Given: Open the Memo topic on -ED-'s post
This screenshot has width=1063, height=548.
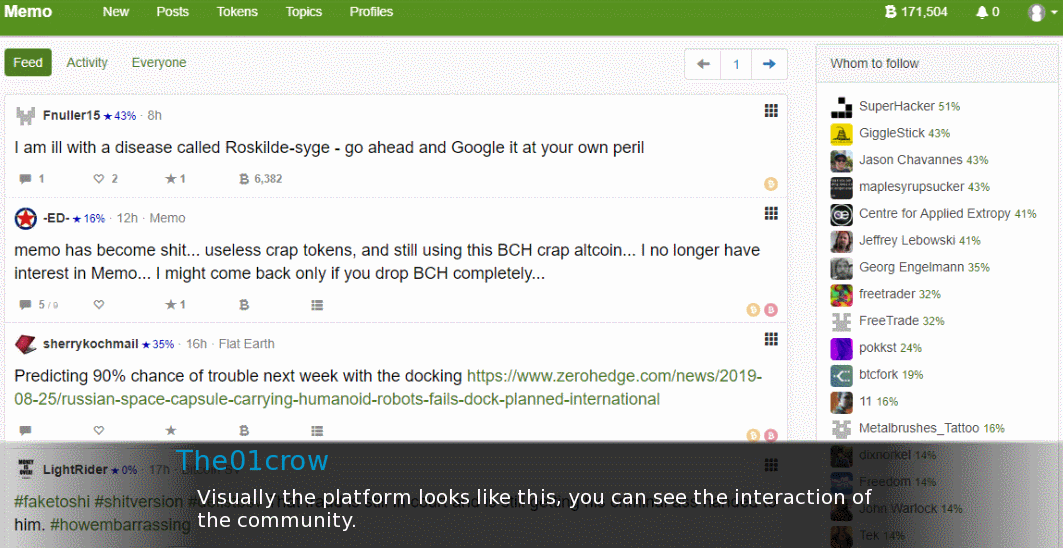Looking at the screenshot, I should [167, 218].
